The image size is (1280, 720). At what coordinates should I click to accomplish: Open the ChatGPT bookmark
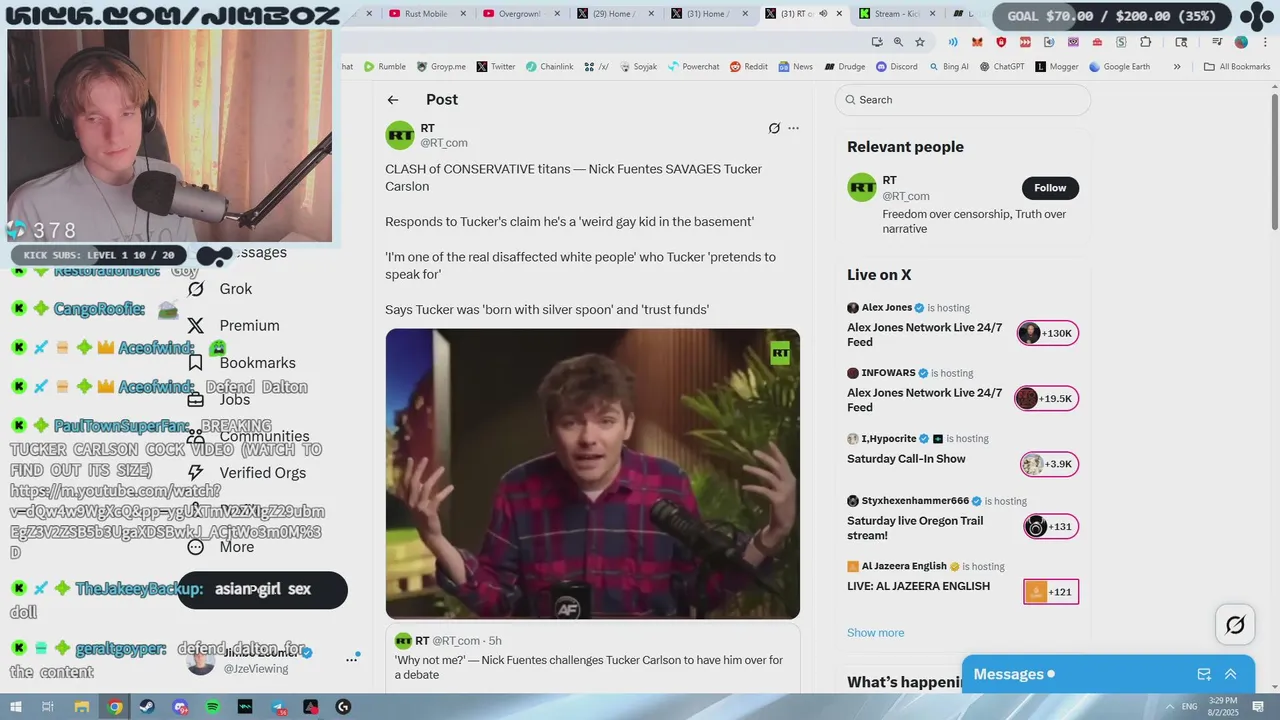tap(1002, 67)
